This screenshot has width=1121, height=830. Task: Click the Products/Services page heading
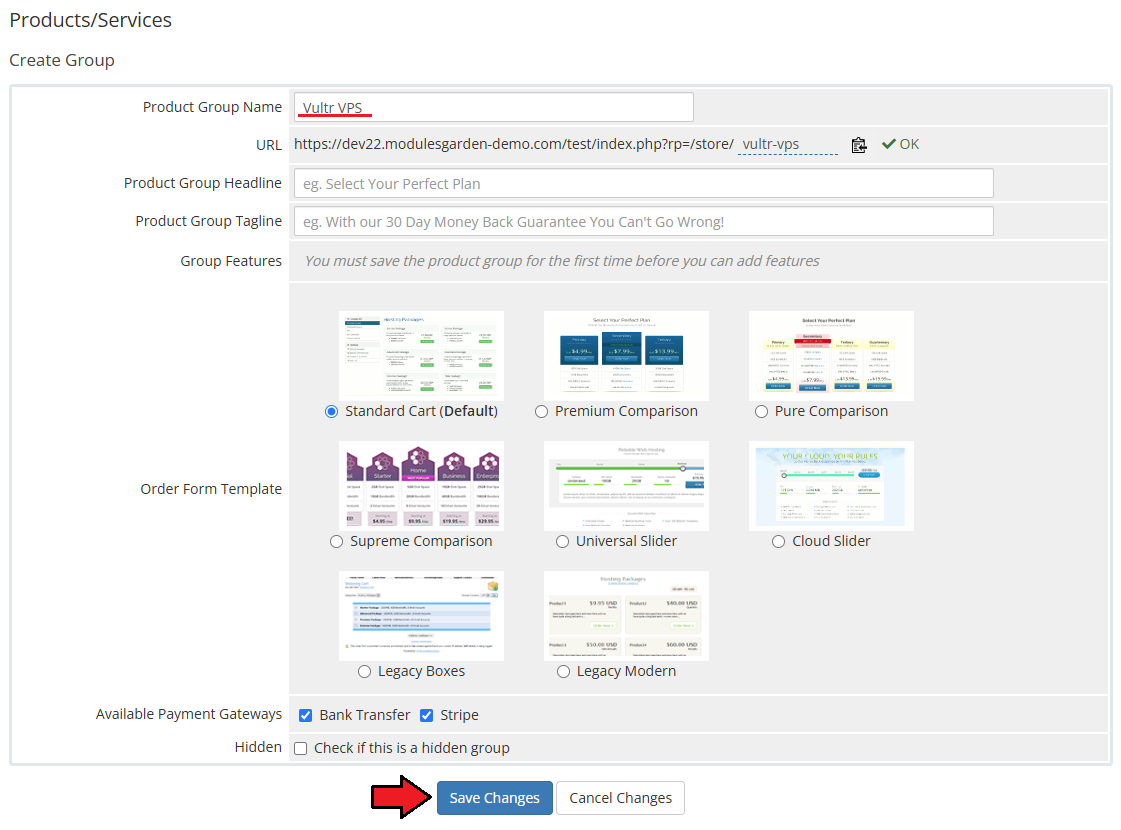pos(91,20)
